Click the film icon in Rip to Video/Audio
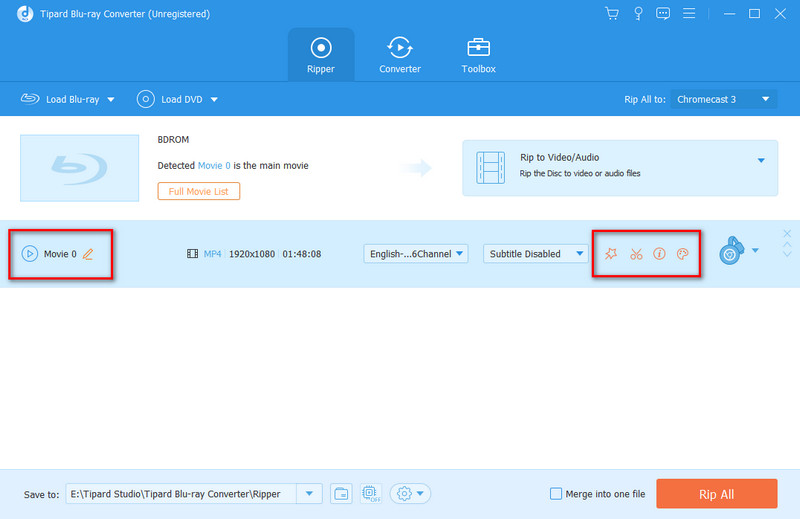This screenshot has width=800, height=519. point(490,167)
